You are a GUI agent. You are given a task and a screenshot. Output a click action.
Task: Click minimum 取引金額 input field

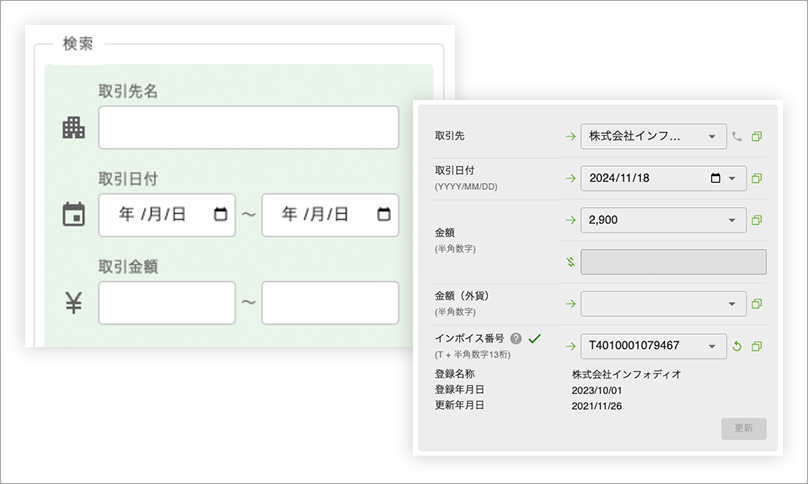tap(167, 303)
